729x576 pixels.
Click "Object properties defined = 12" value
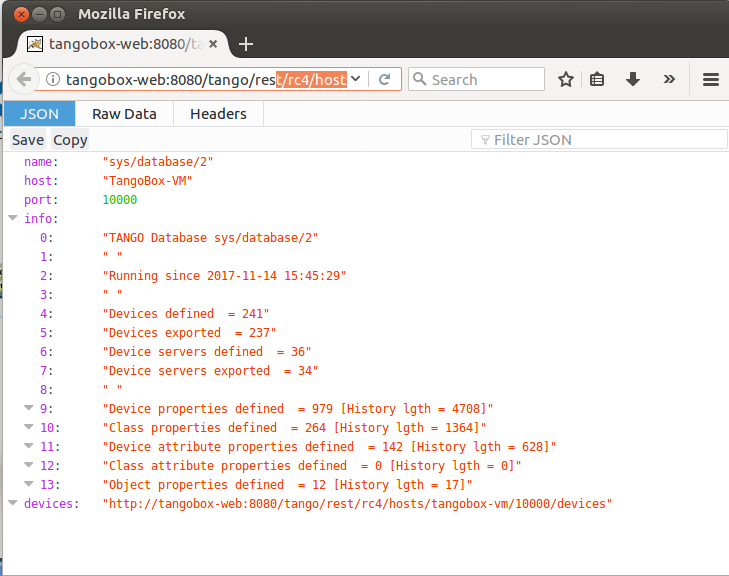tap(287, 485)
